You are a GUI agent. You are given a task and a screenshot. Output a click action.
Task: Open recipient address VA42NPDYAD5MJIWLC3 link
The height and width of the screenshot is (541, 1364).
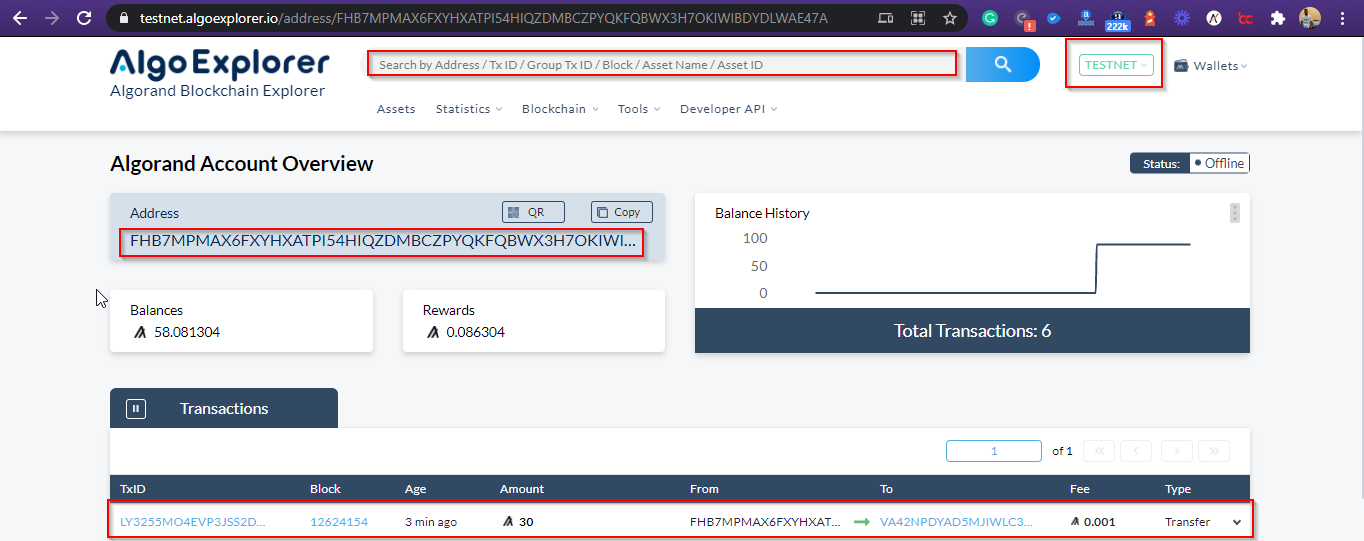(956, 522)
